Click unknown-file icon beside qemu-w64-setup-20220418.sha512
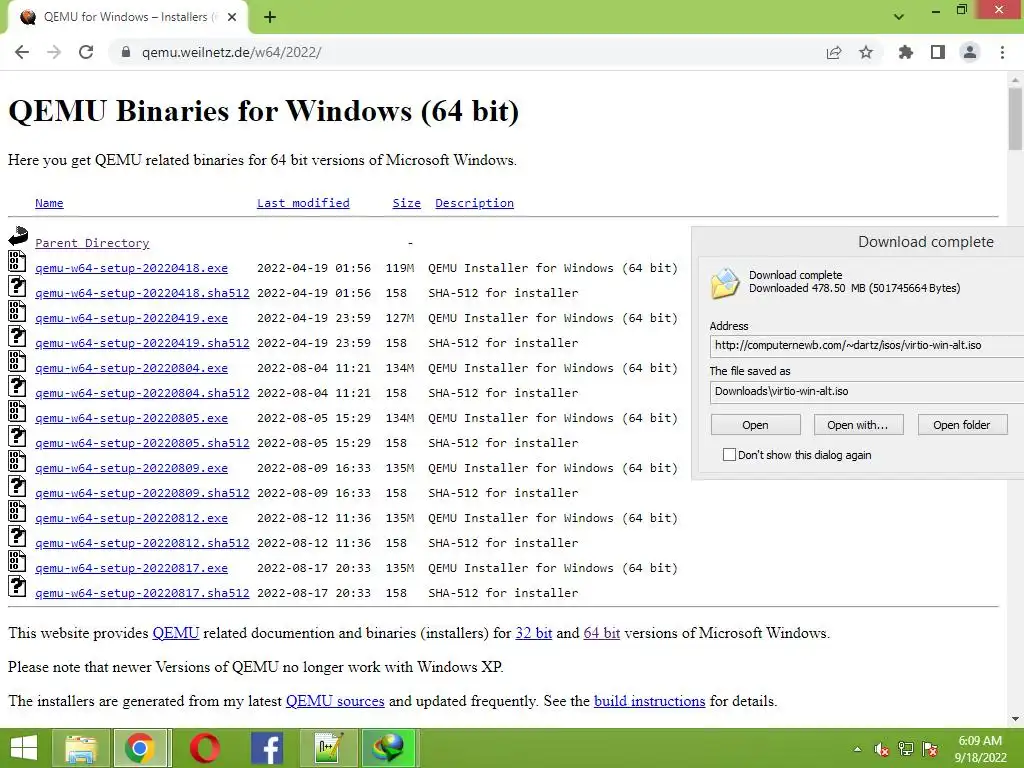This screenshot has width=1024, height=768. point(18,286)
